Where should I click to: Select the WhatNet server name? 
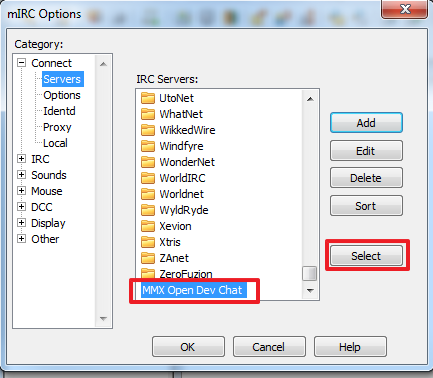point(181,114)
